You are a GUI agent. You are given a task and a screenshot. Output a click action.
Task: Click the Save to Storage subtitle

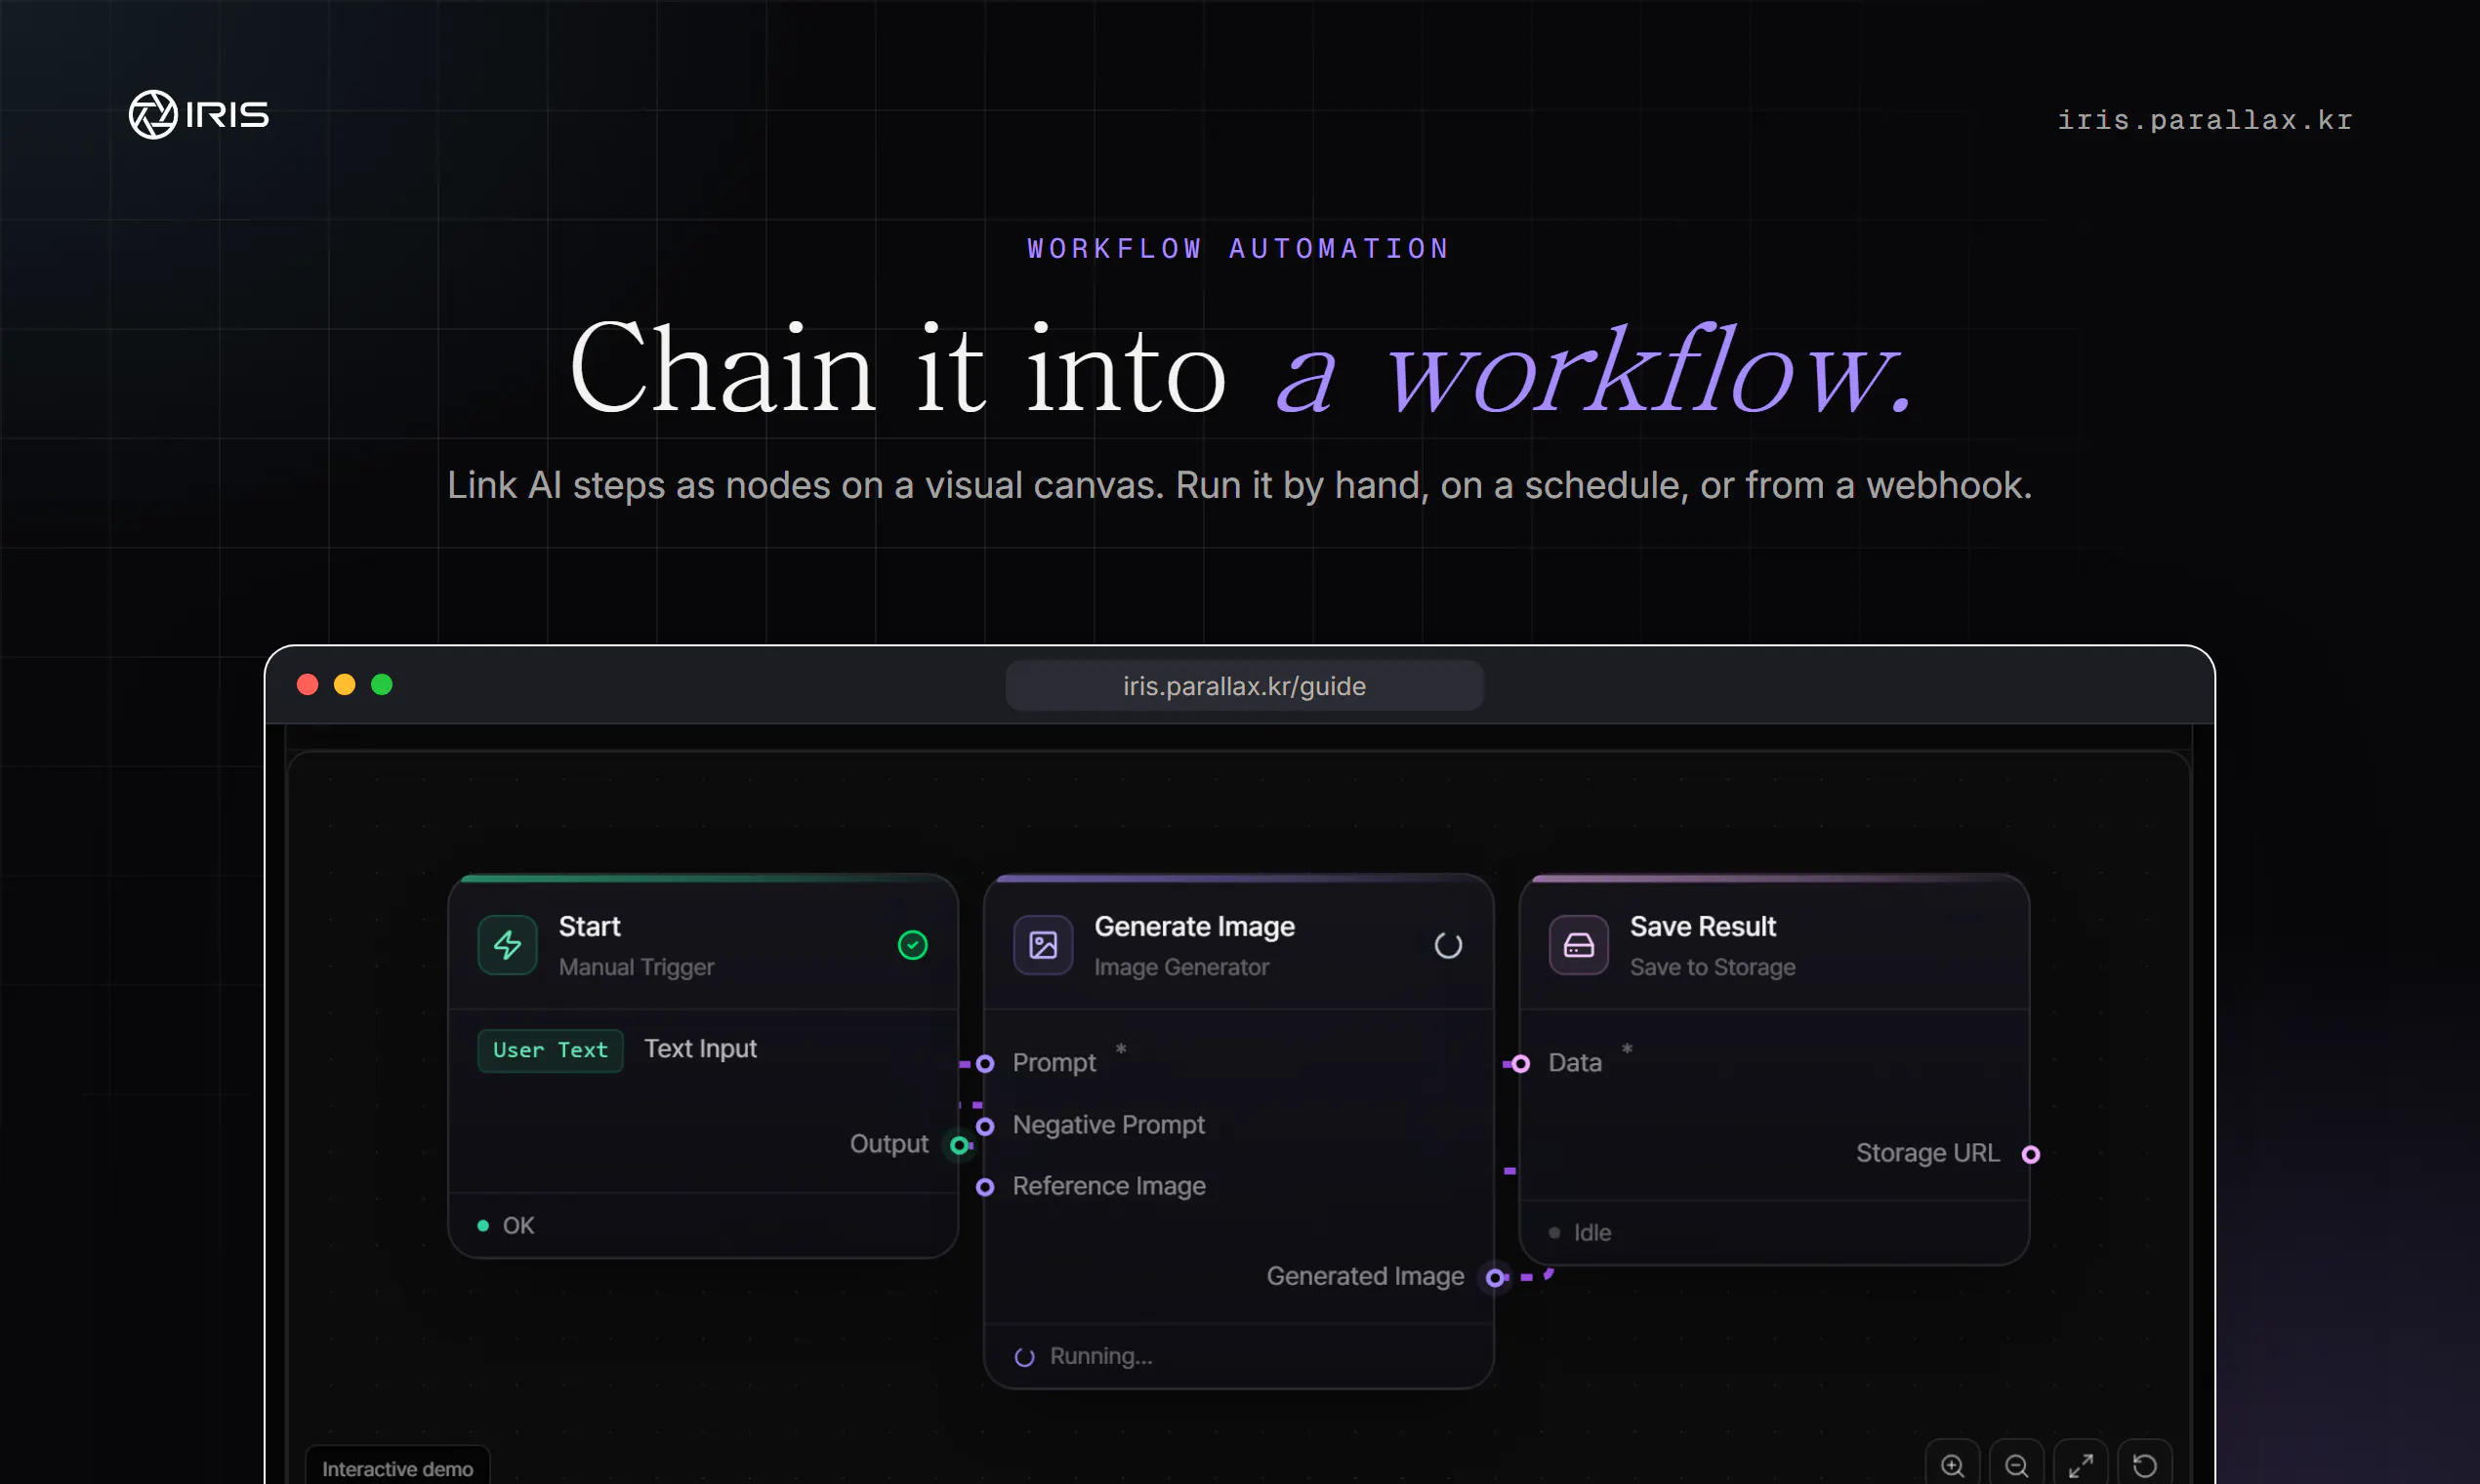(1712, 967)
